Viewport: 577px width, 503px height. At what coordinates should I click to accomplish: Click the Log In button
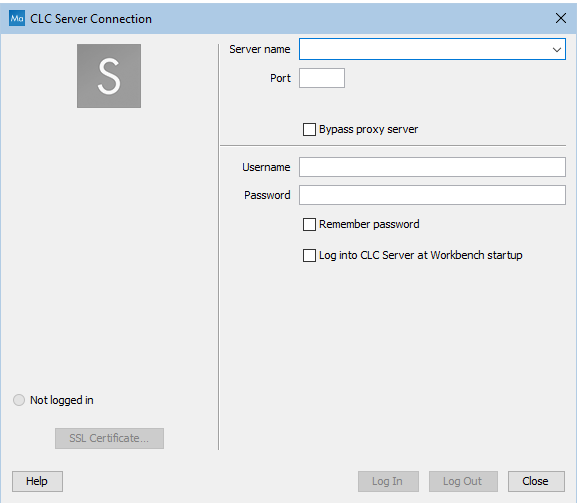(x=388, y=481)
